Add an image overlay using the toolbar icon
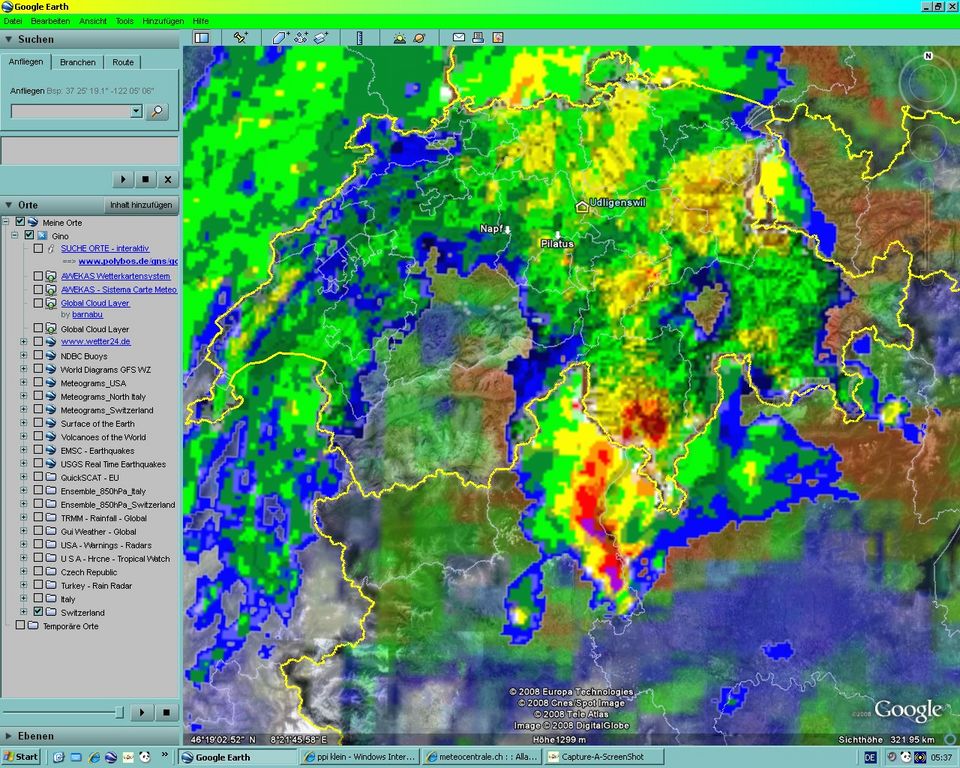Viewport: 960px width, 768px height. coord(321,38)
